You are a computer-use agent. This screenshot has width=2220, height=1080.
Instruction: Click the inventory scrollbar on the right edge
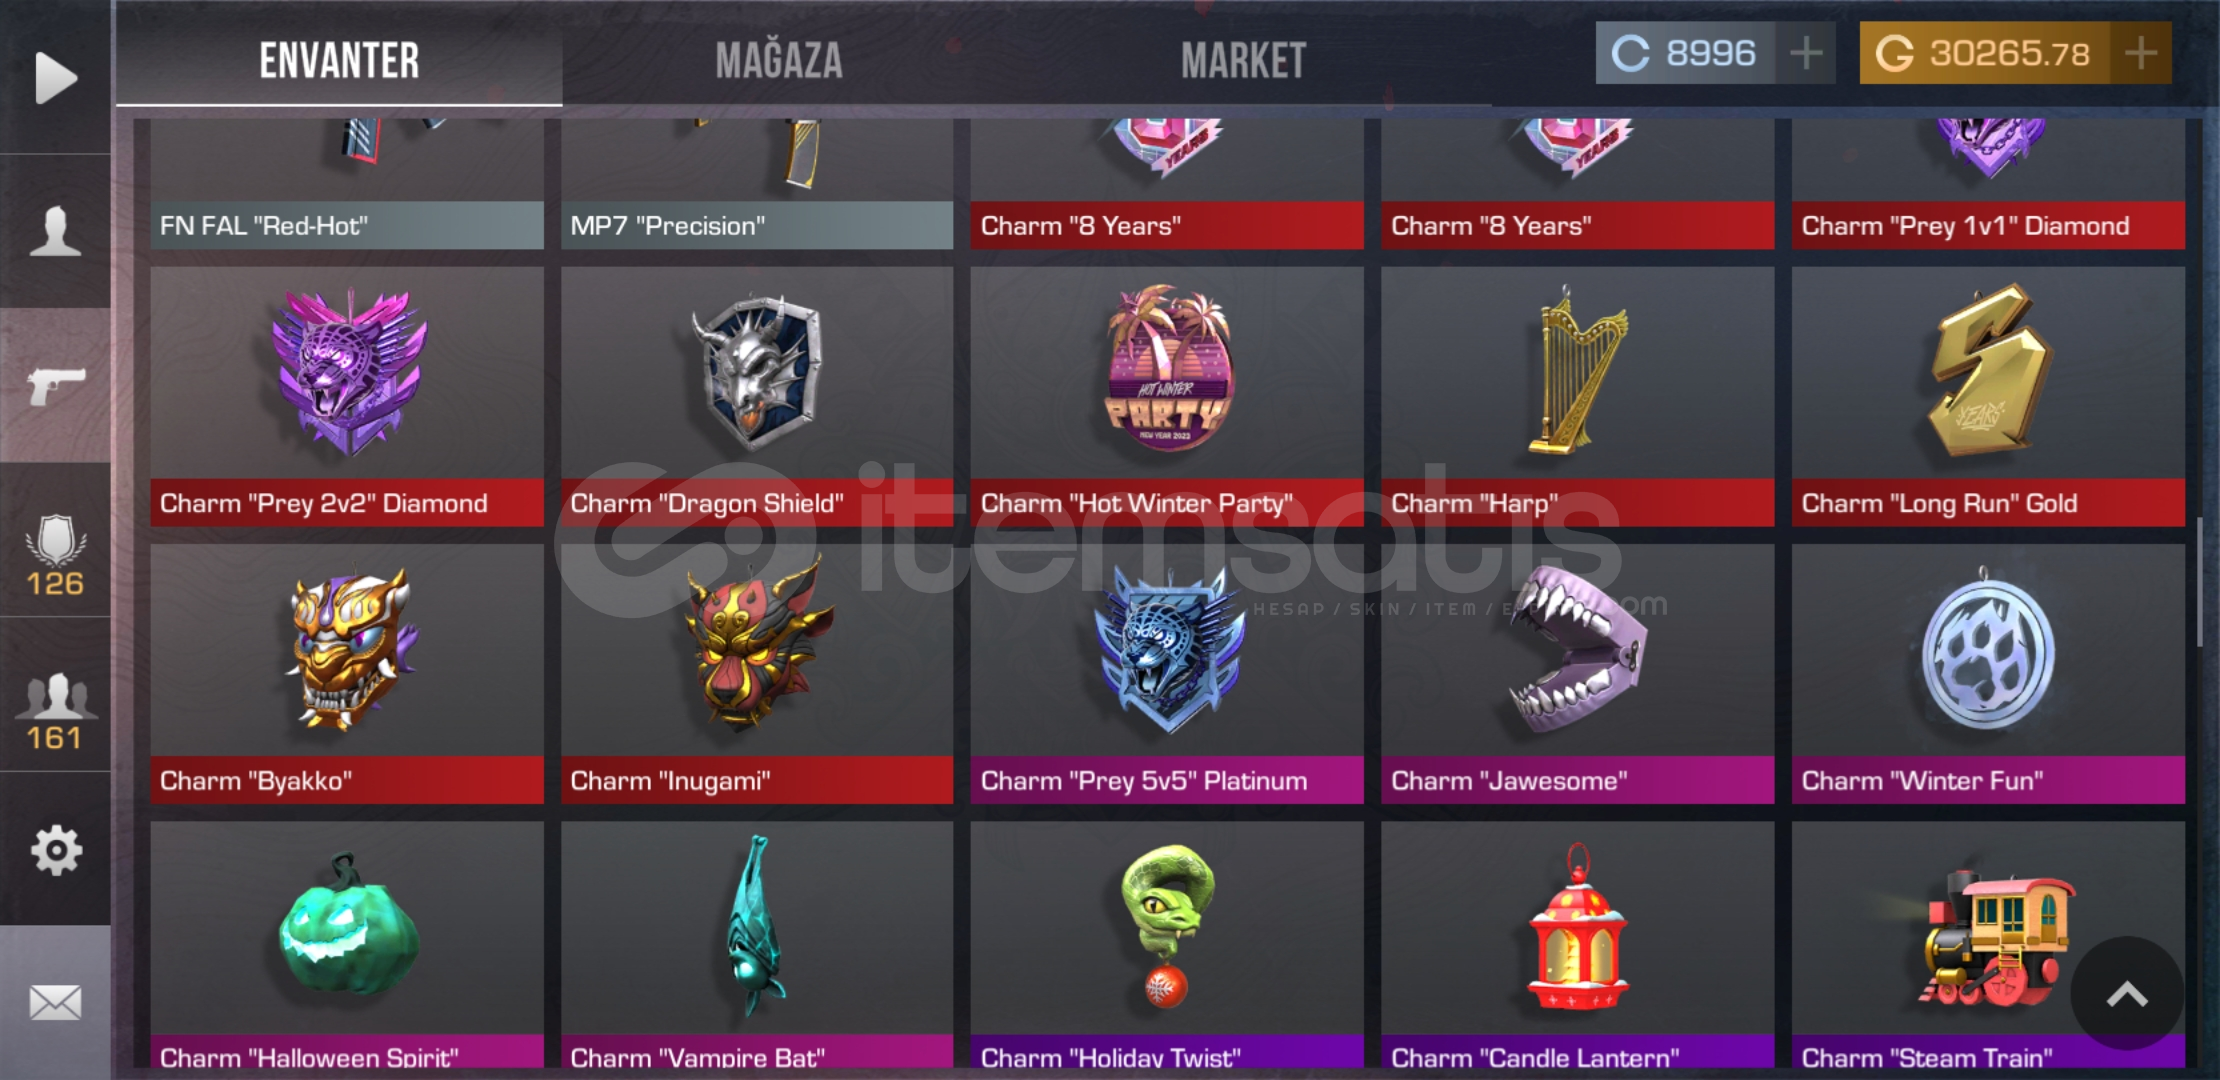click(2199, 582)
